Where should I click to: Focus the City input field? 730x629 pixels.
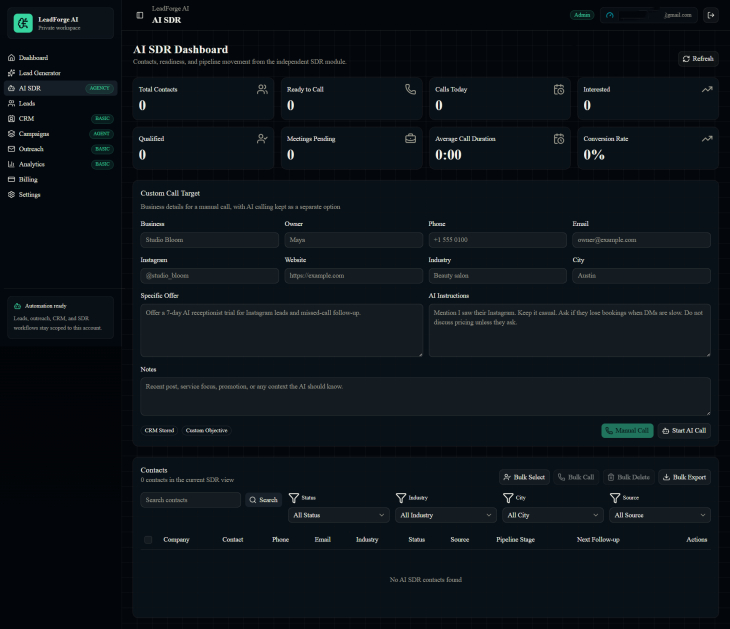click(642, 276)
